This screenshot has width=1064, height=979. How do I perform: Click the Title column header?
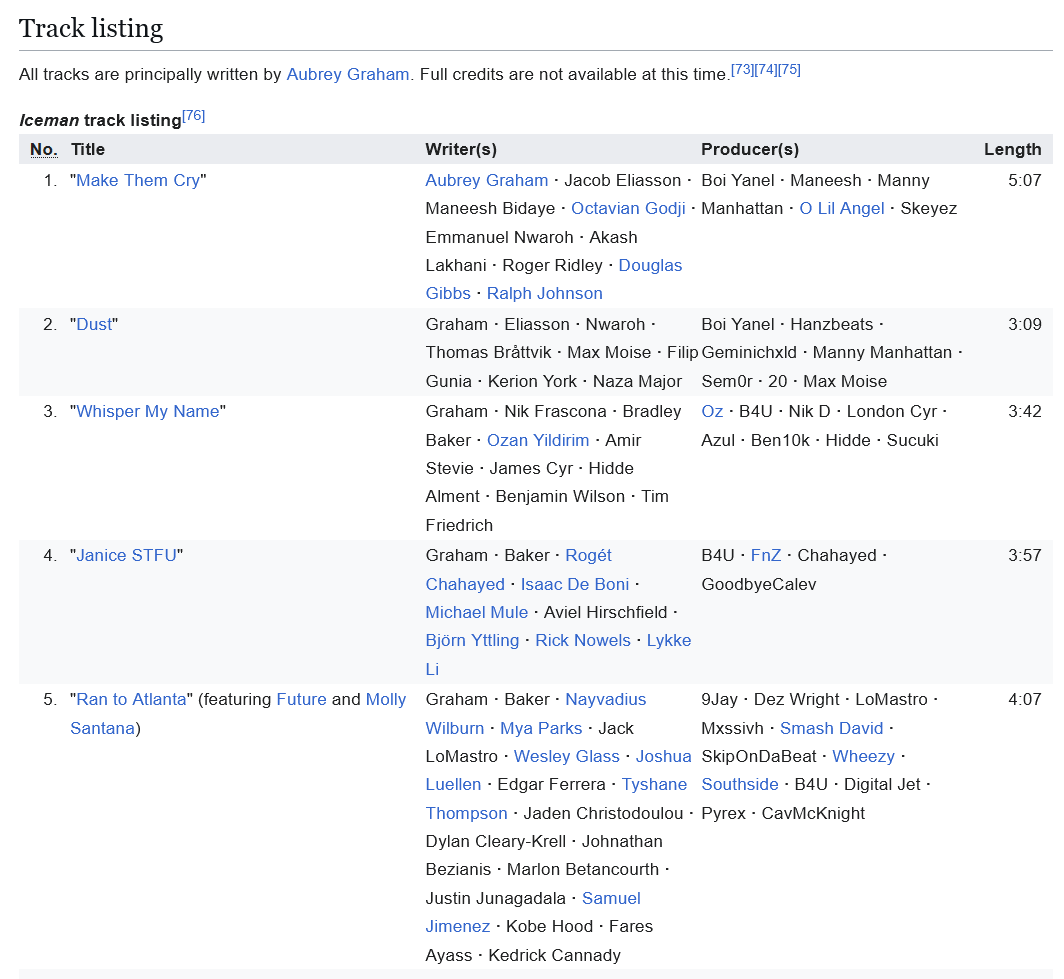[x=88, y=149]
